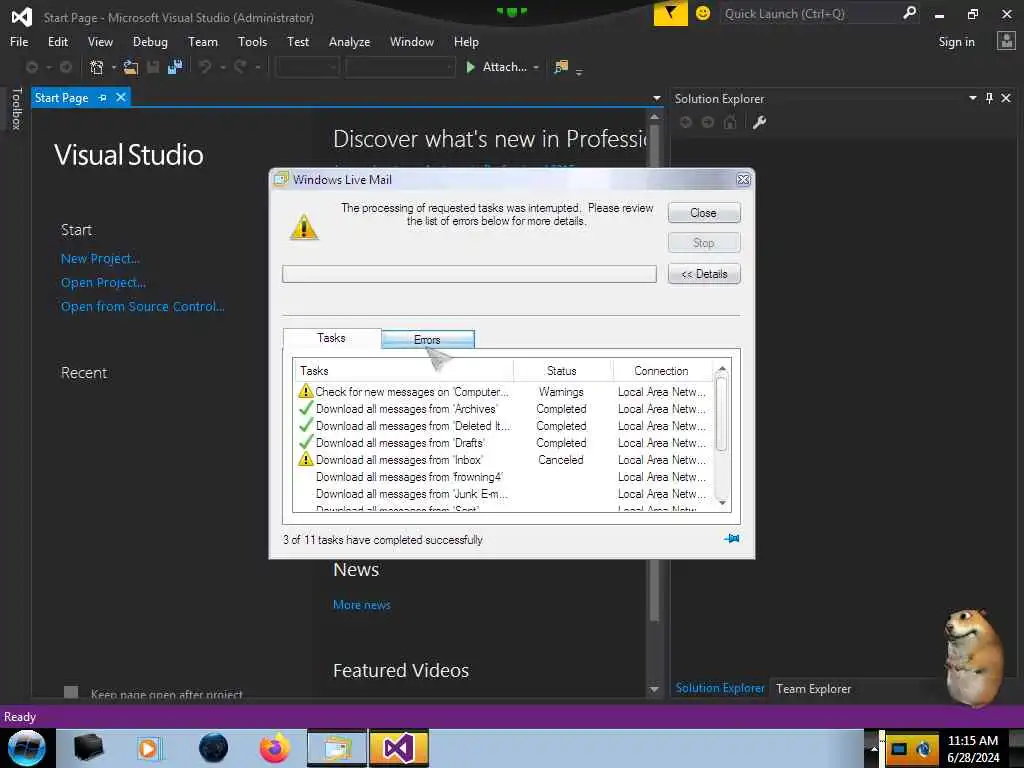Click the Solution Explorer Forward icon

[x=708, y=122]
